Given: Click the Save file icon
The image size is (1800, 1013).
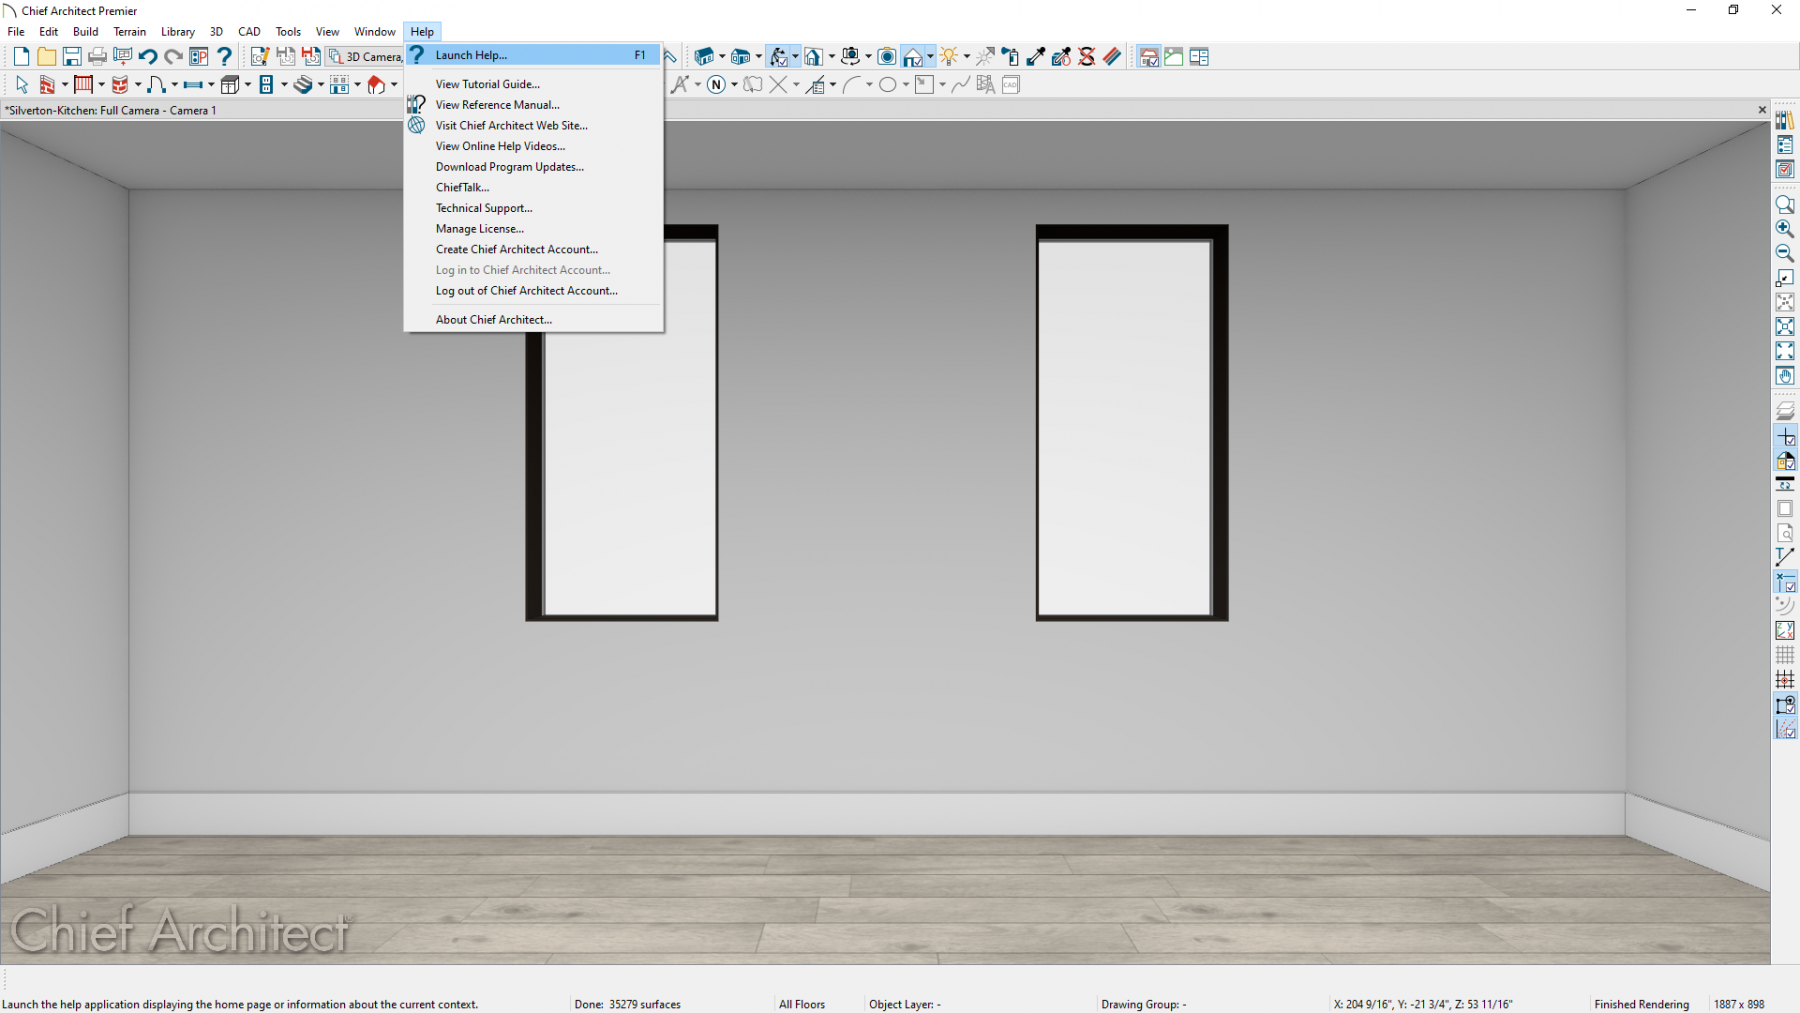Looking at the screenshot, I should click(72, 57).
